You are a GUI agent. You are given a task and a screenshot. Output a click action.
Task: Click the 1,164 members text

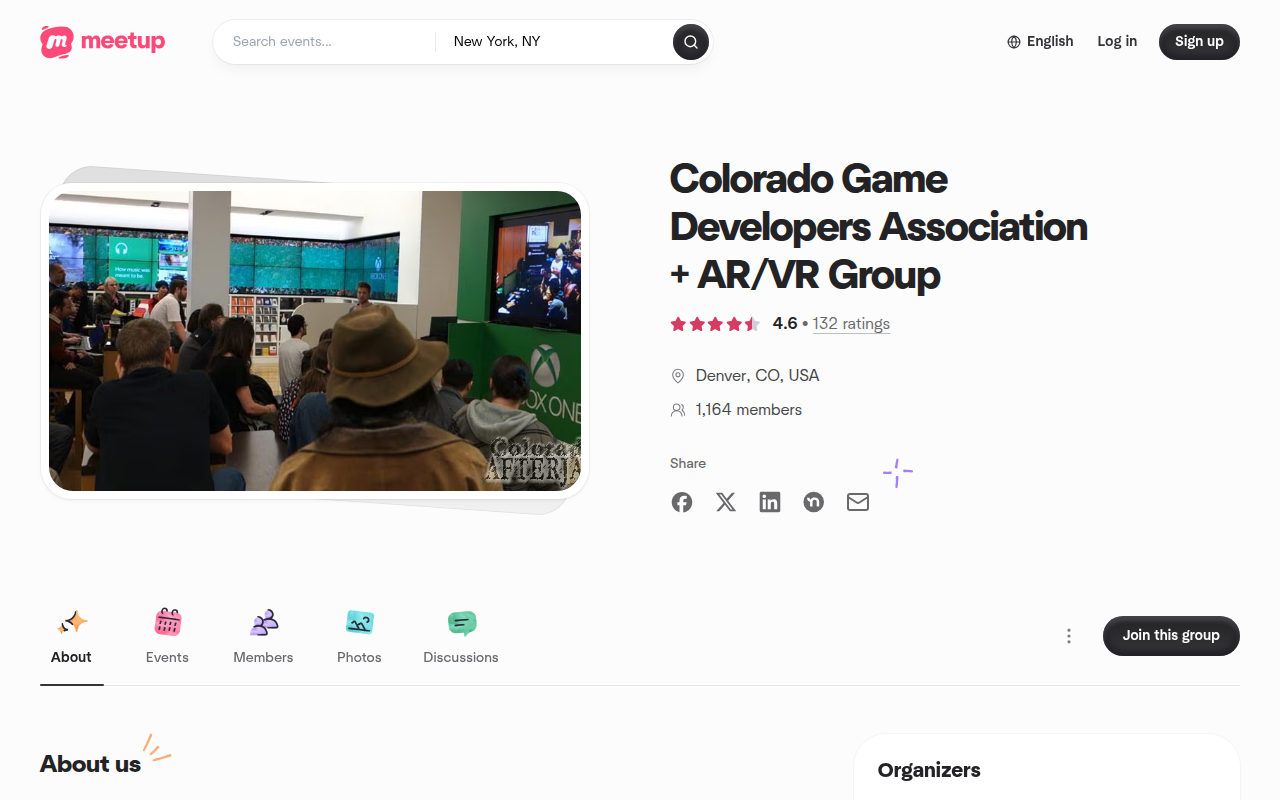point(749,410)
